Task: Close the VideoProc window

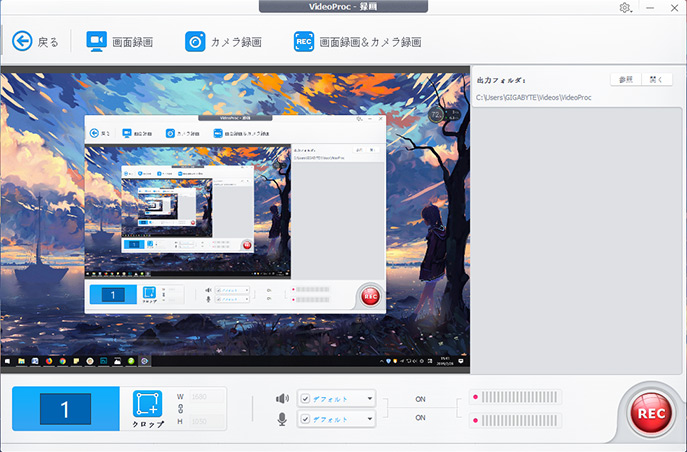Action: tap(674, 8)
